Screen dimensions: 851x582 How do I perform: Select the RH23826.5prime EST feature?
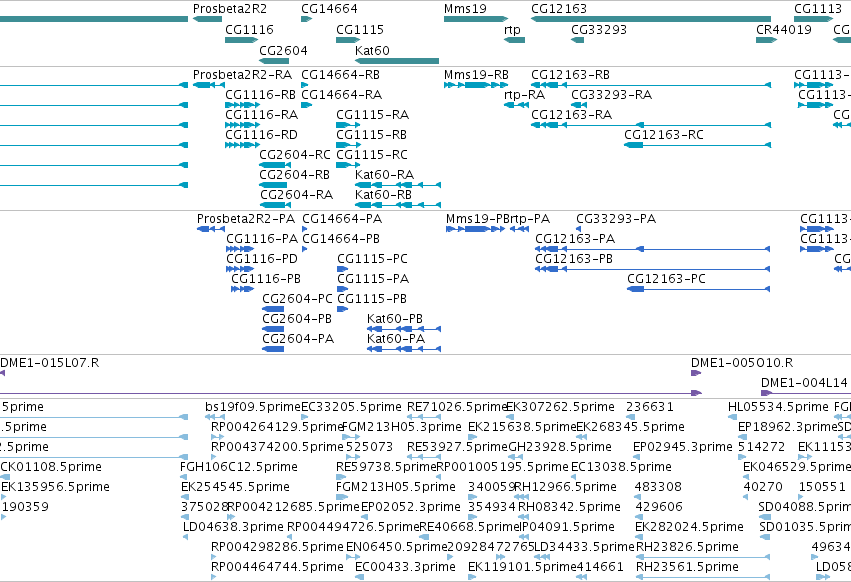[703, 557]
